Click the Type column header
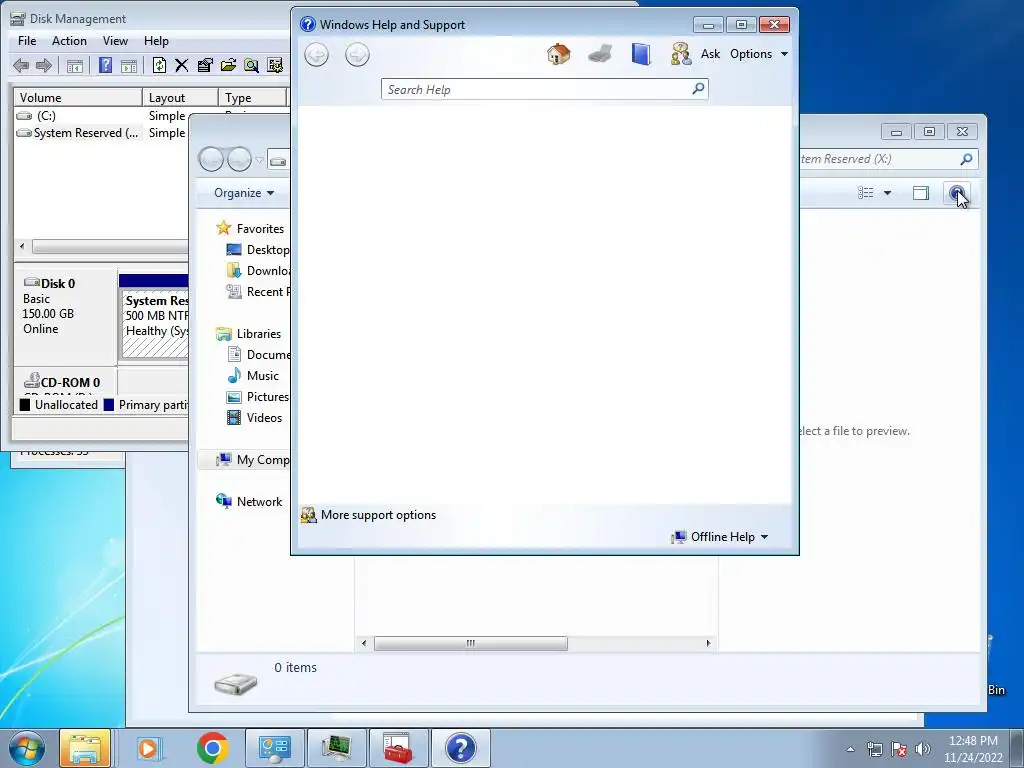Image resolution: width=1024 pixels, height=768 pixels. [252, 97]
